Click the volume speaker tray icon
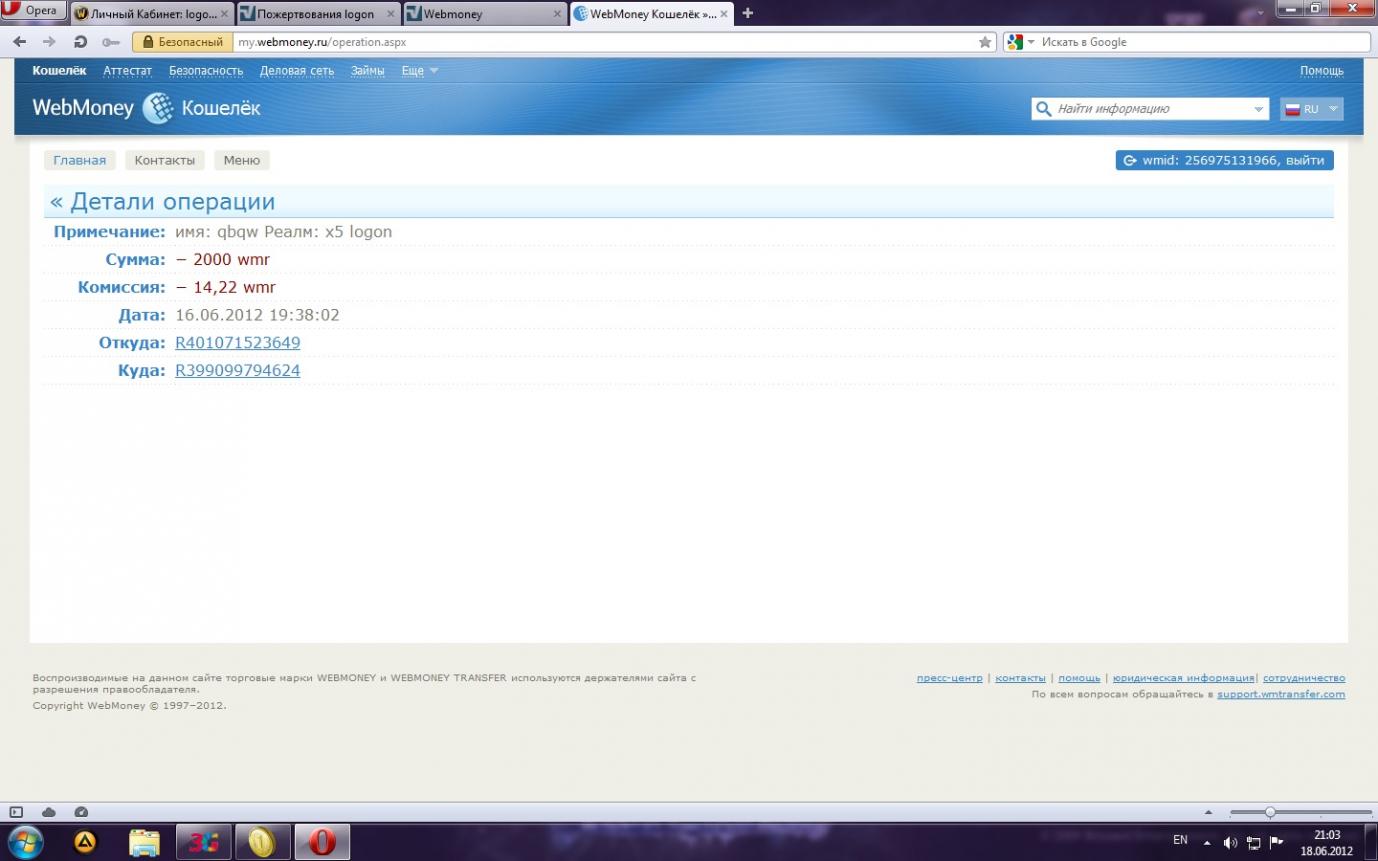The image size is (1378, 861). coord(1230,842)
